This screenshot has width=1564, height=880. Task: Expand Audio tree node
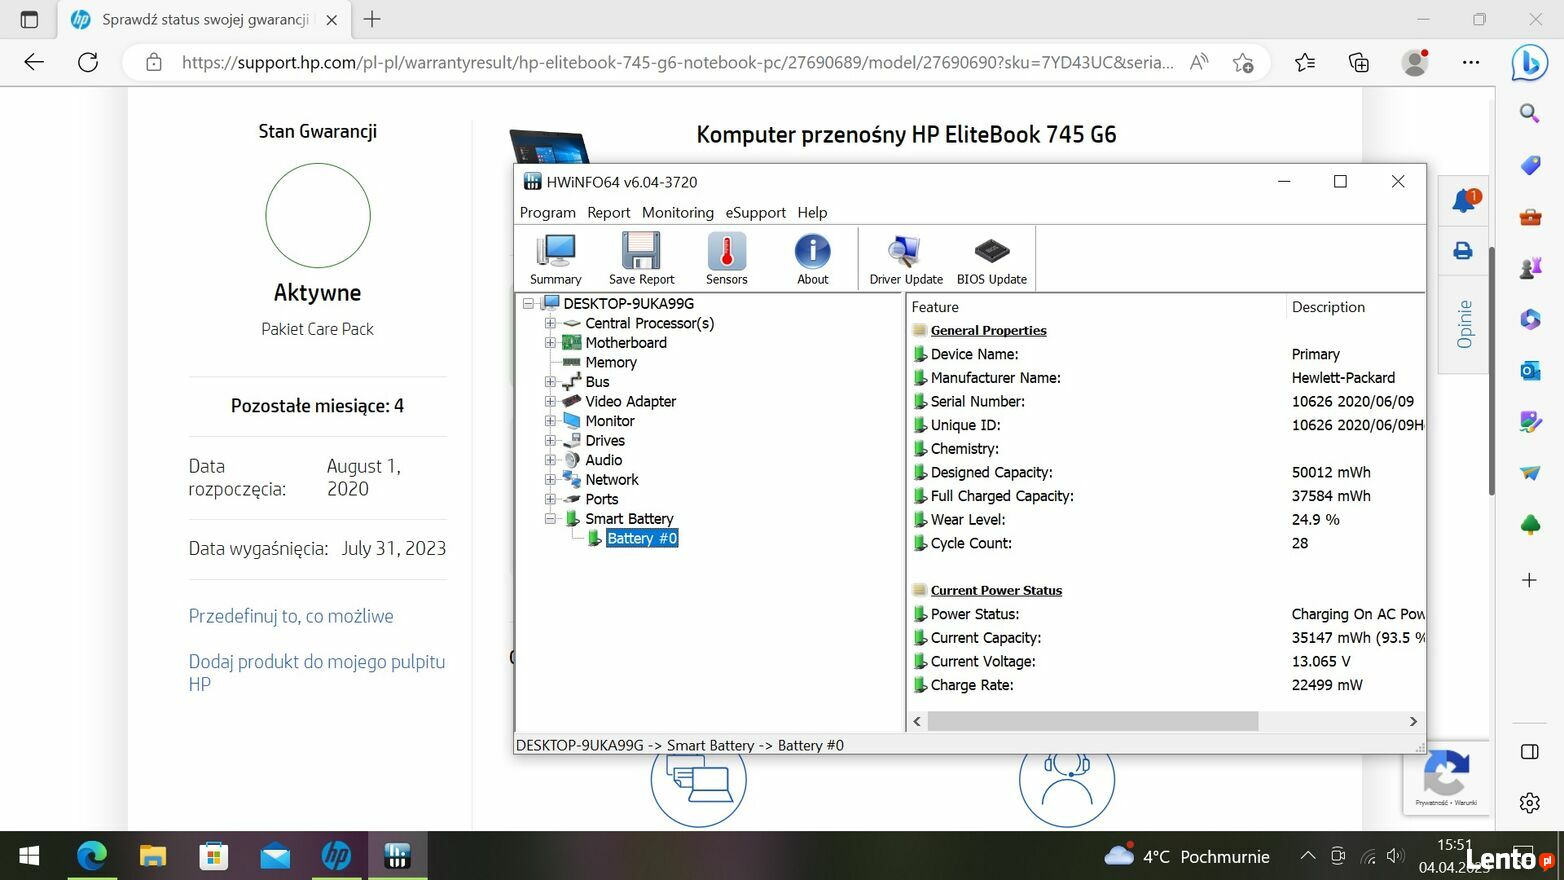coord(550,460)
